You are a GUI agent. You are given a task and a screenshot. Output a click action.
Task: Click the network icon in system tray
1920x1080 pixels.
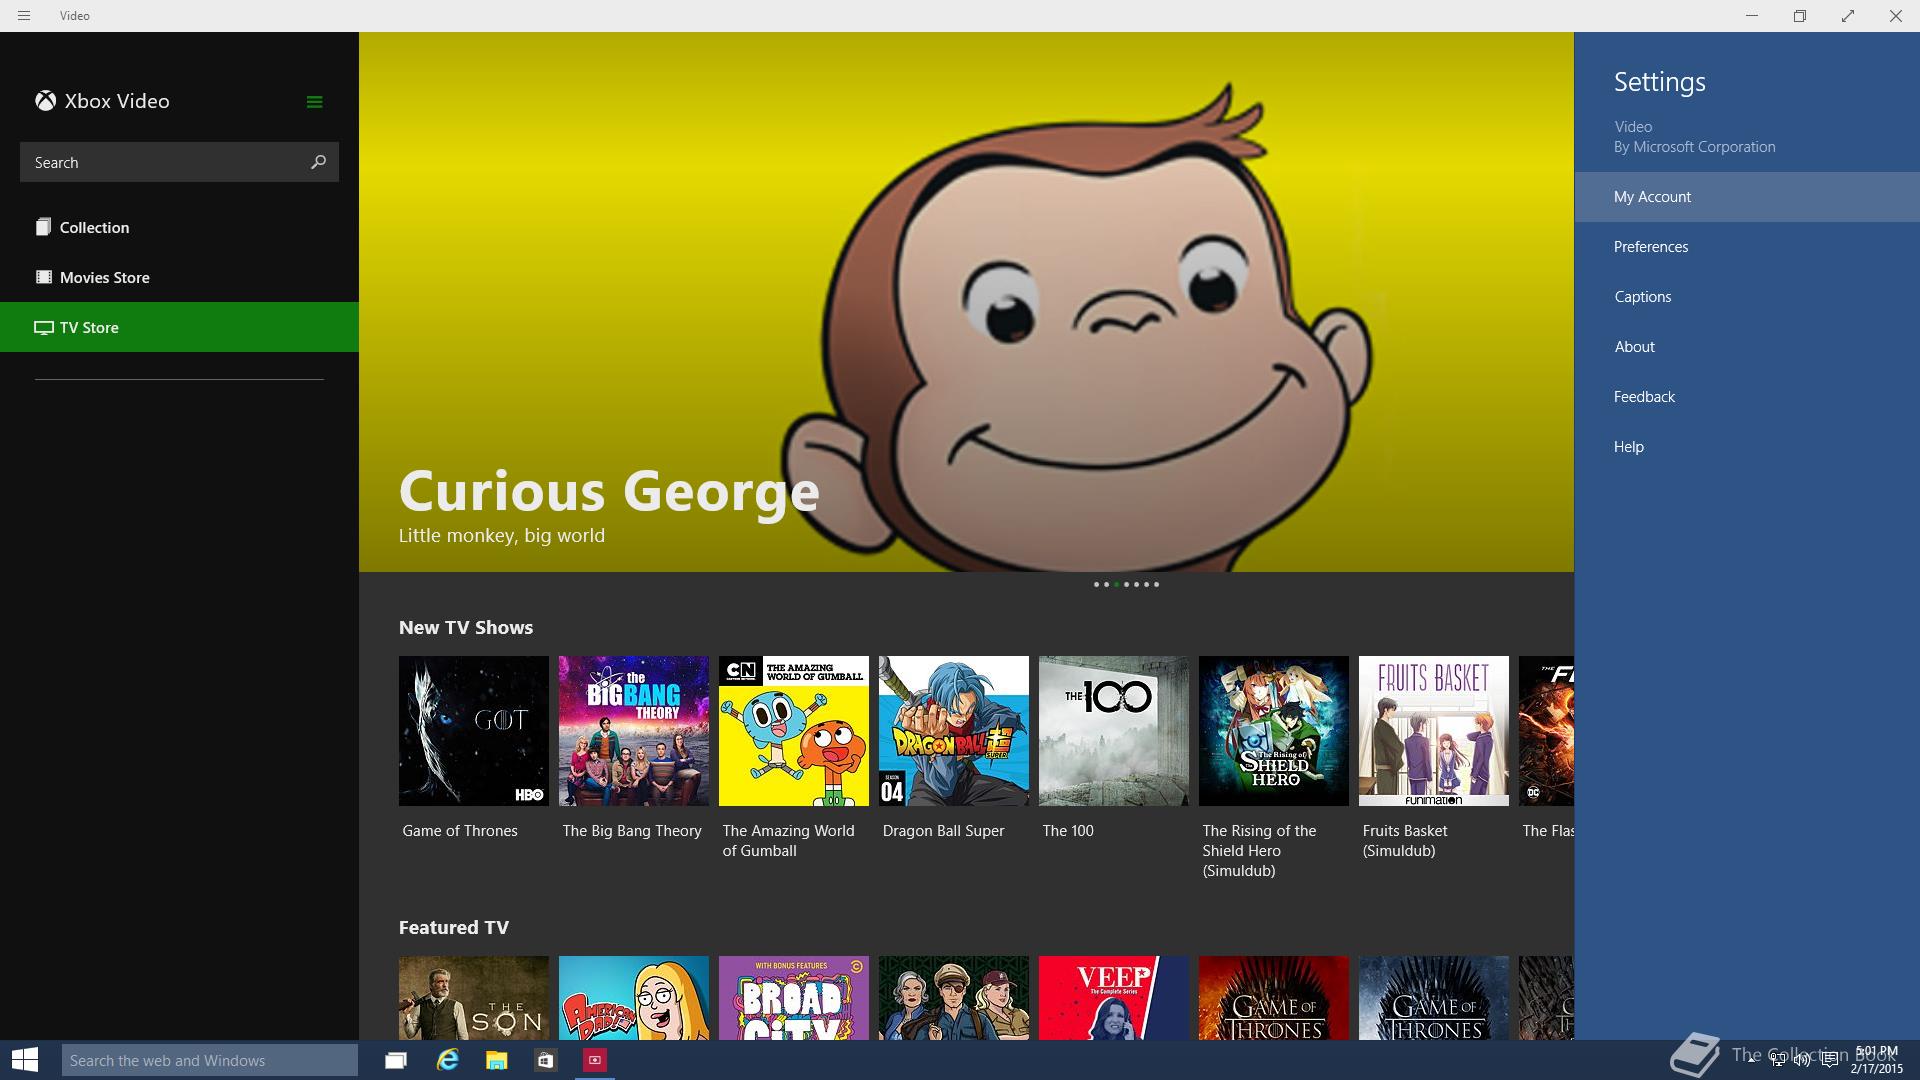[x=1777, y=1060]
